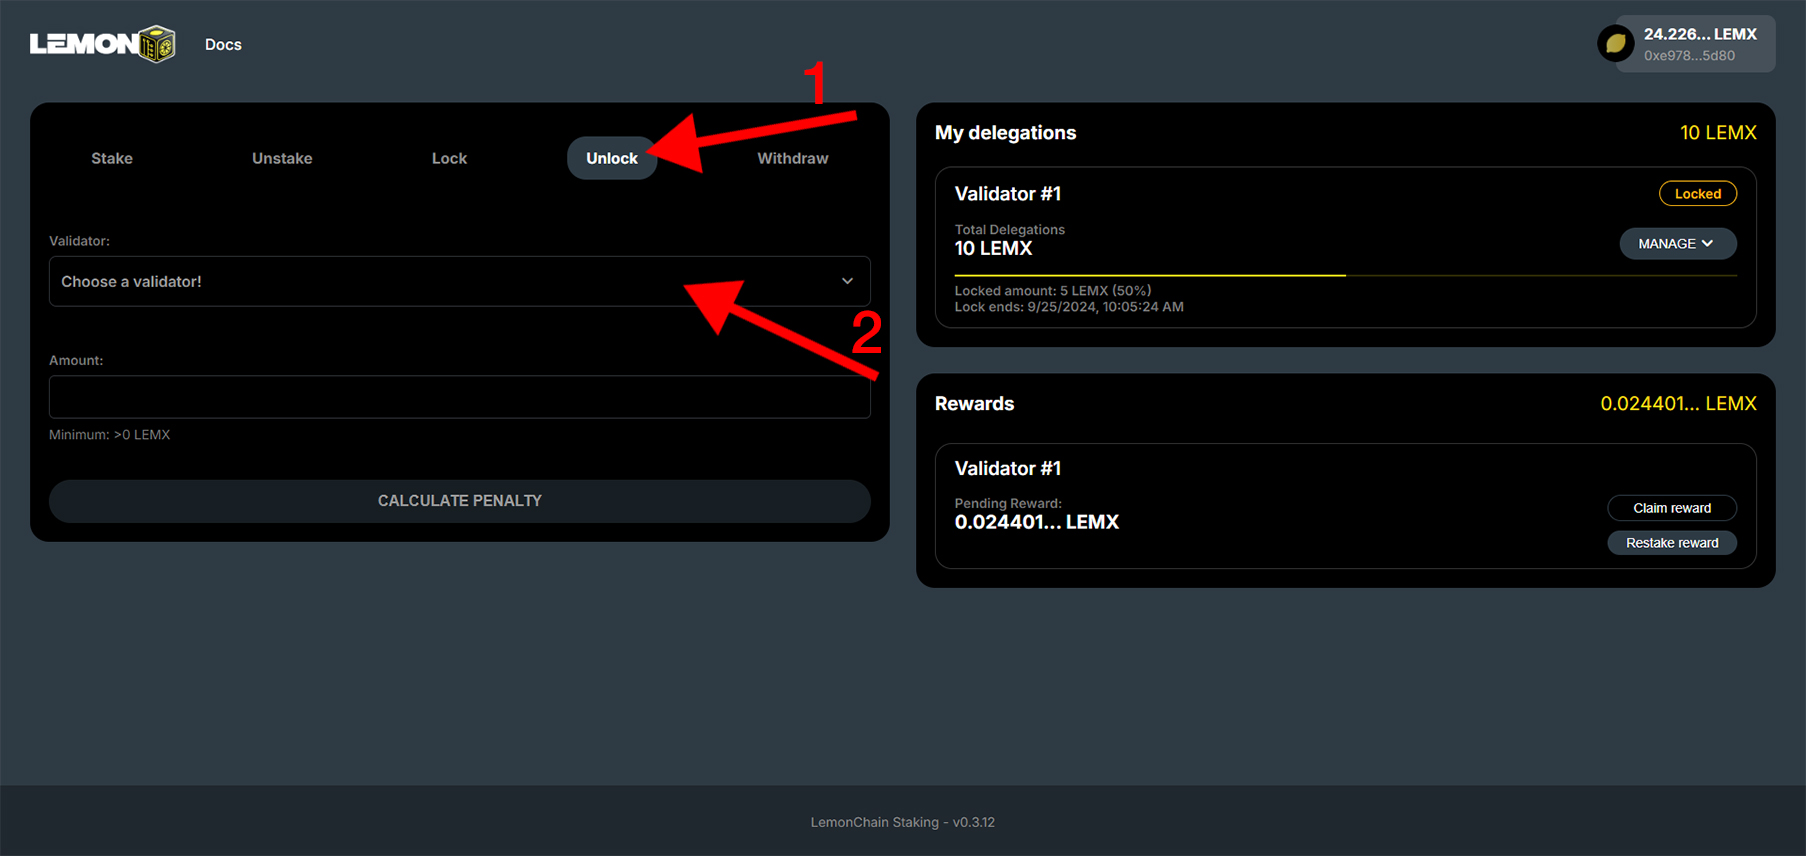Open the Docs link
This screenshot has width=1806, height=856.
click(223, 45)
